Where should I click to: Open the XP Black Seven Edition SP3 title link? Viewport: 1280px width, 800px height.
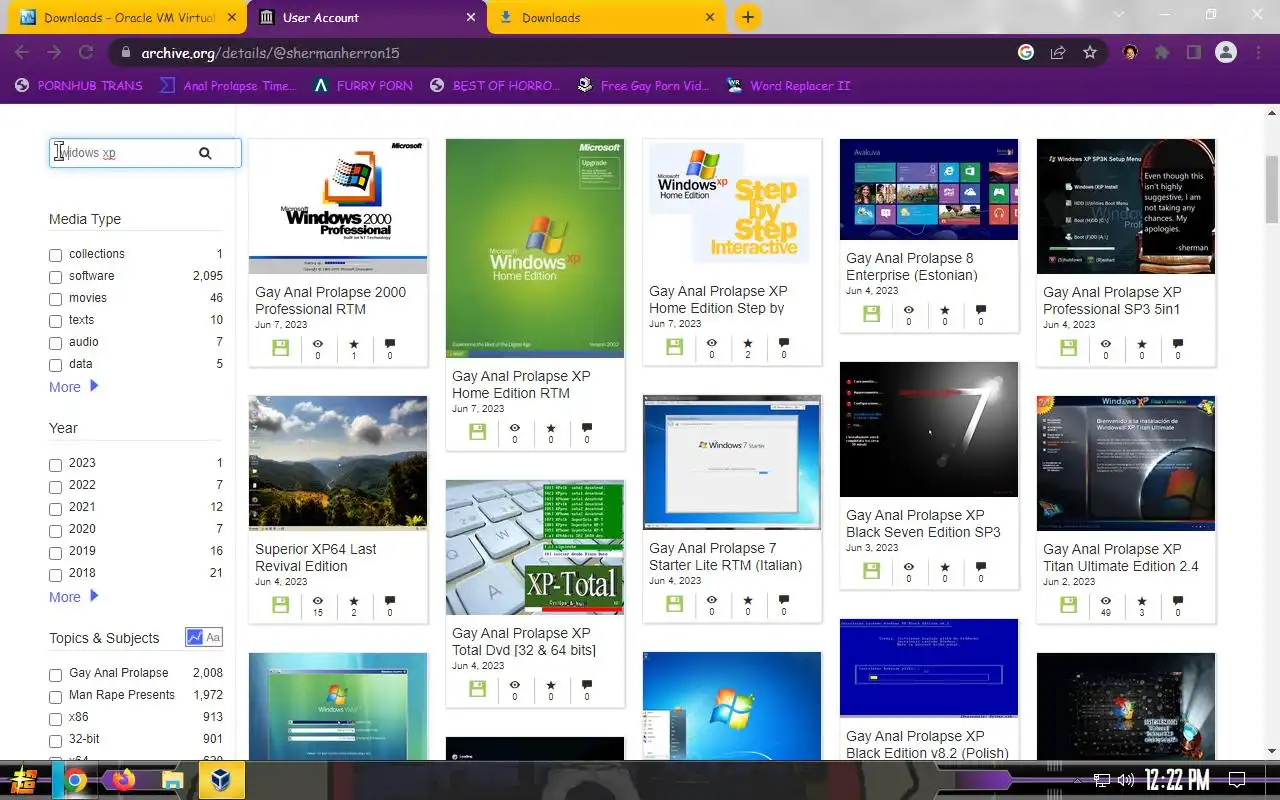[x=923, y=523]
